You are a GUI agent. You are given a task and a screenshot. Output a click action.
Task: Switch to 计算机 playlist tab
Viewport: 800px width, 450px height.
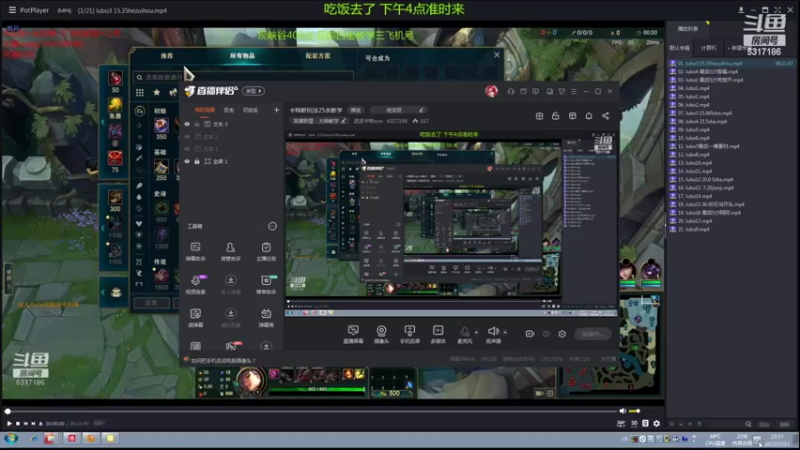[x=708, y=48]
